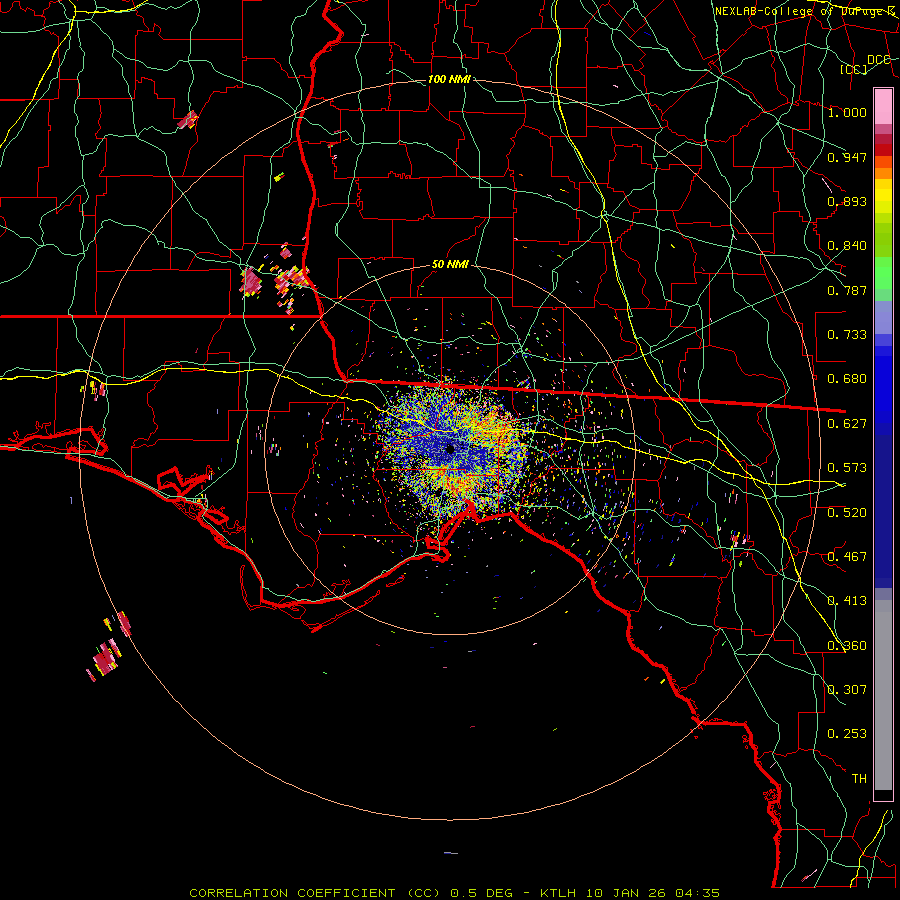Click the NEXLAB-College of DuPage credit text
900x900 pixels.
click(x=804, y=11)
